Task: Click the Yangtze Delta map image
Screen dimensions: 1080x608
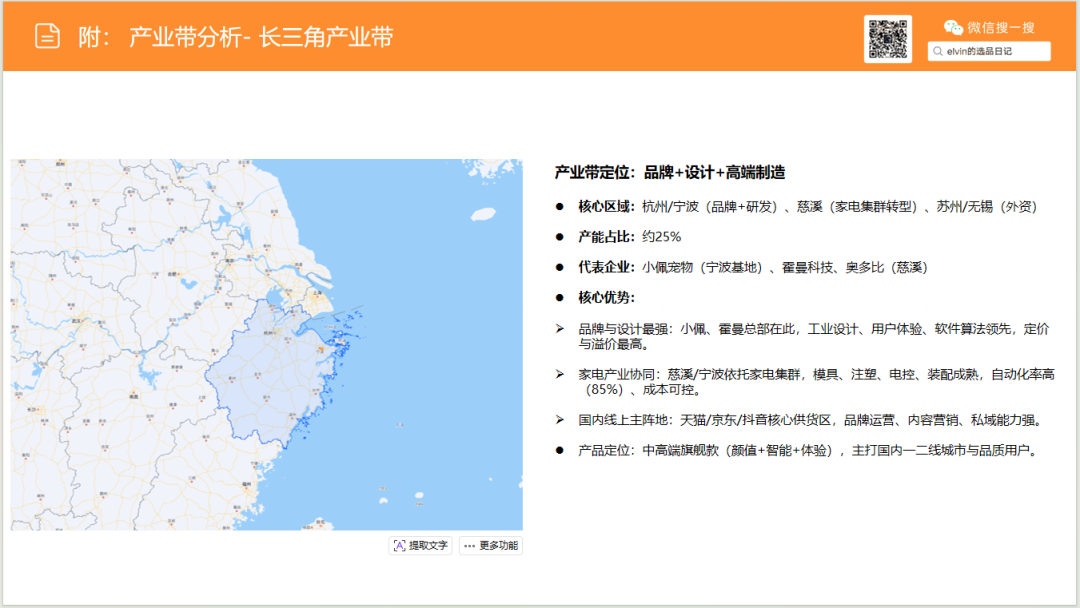Action: (x=267, y=345)
